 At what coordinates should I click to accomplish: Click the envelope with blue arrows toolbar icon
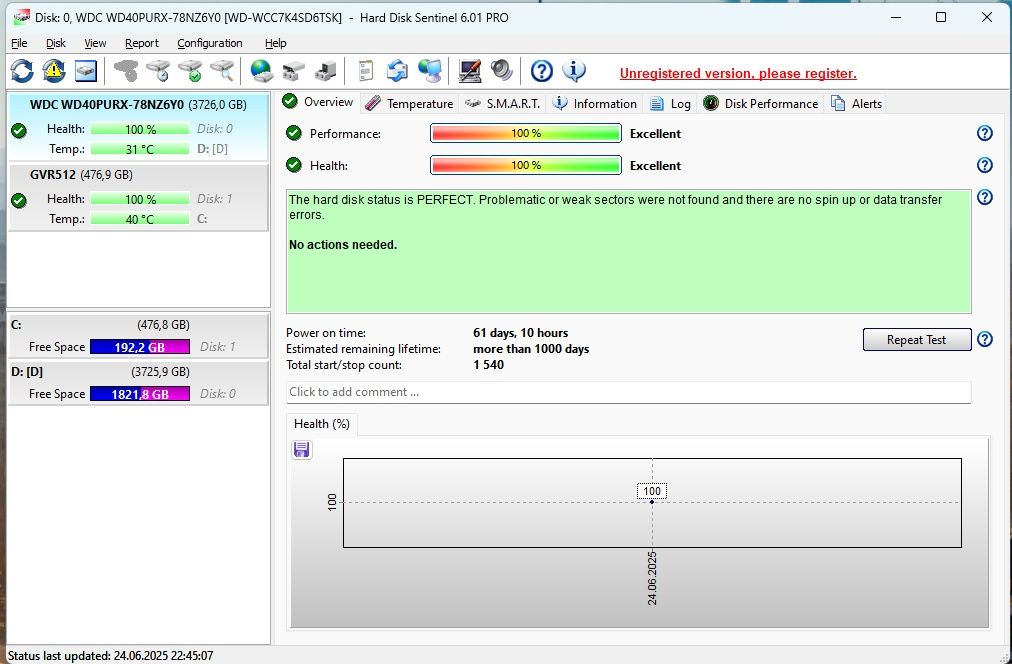click(x=397, y=70)
